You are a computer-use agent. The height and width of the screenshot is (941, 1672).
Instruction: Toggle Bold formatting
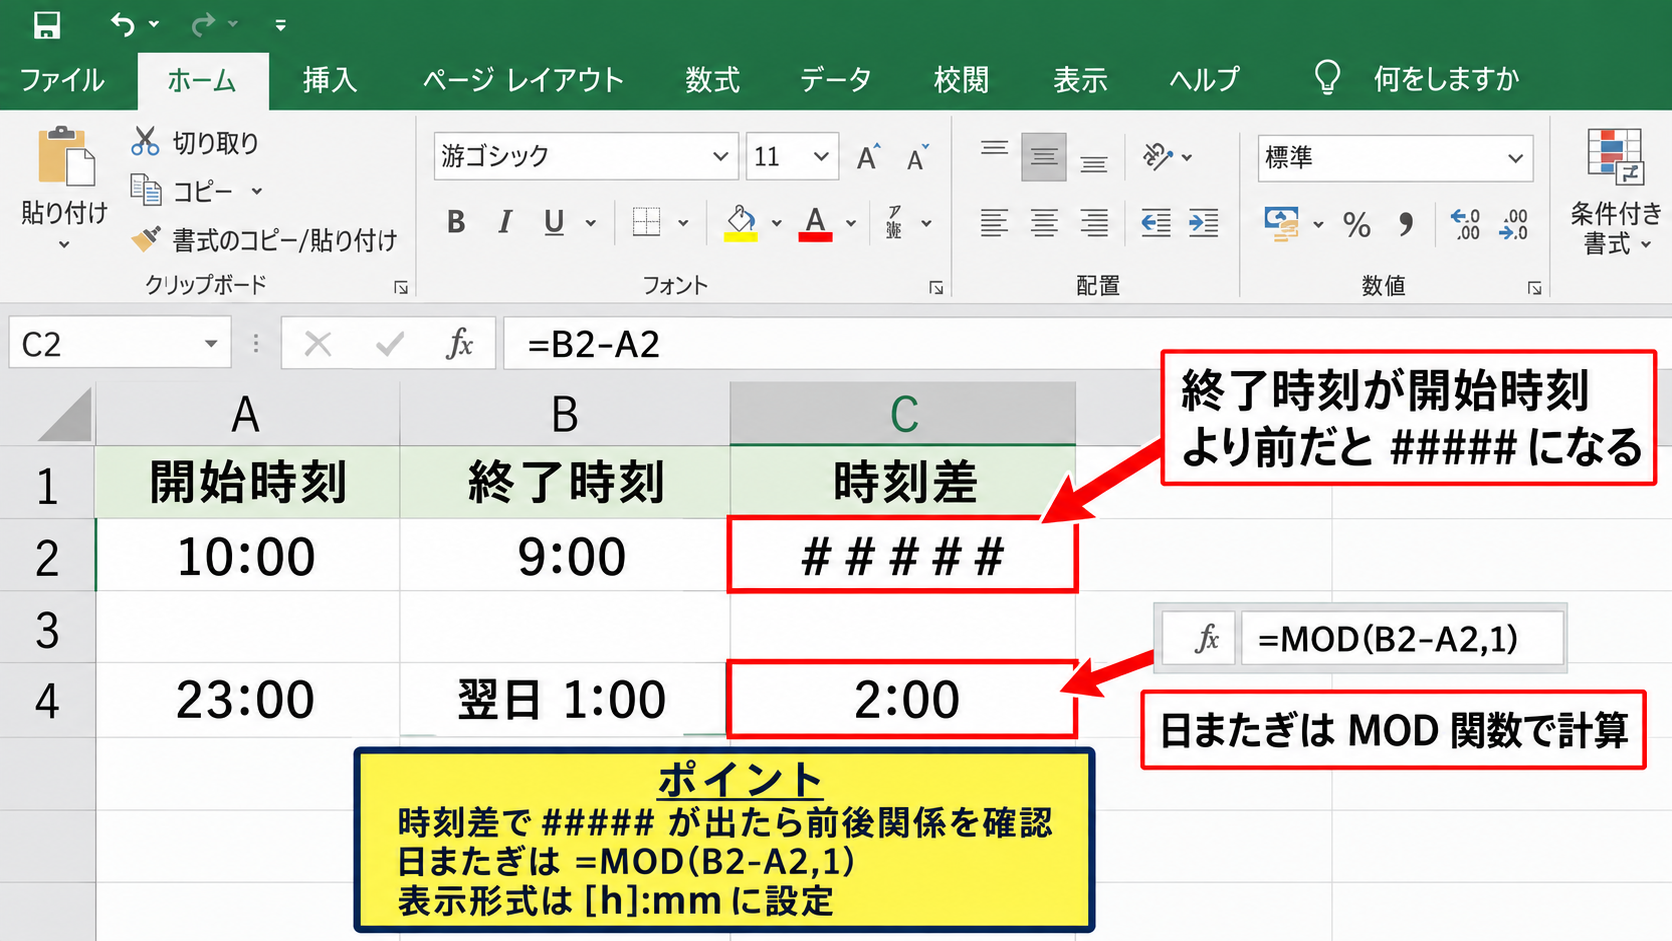point(456,222)
